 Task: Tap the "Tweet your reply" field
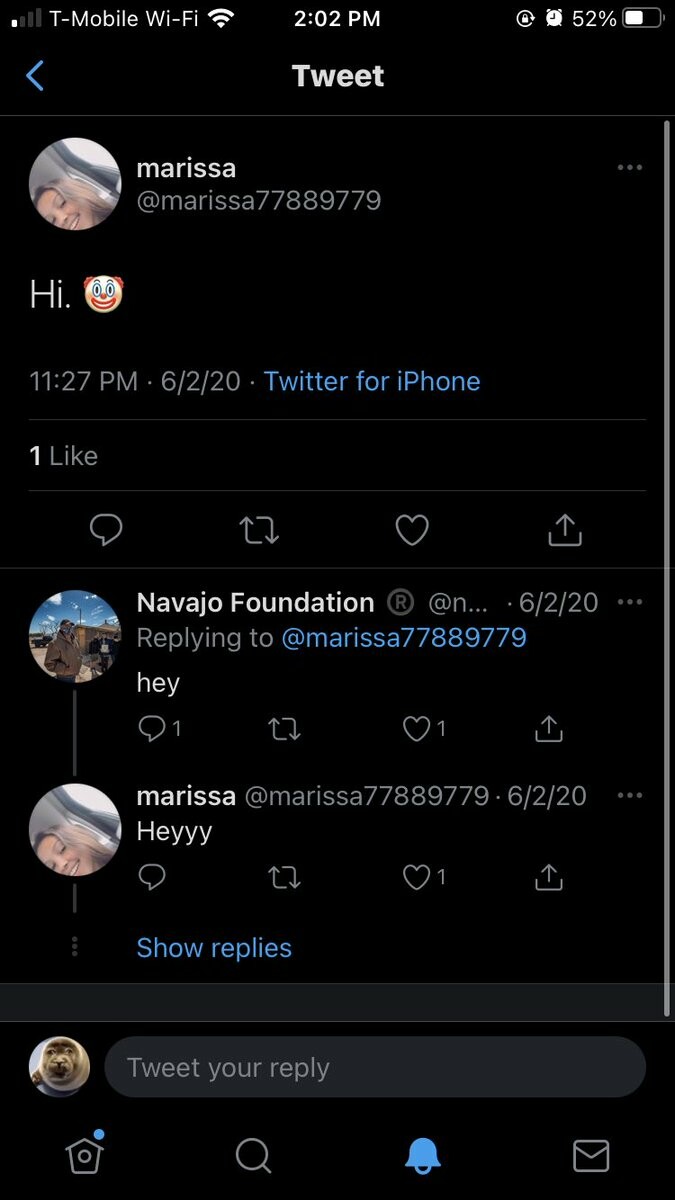375,1067
